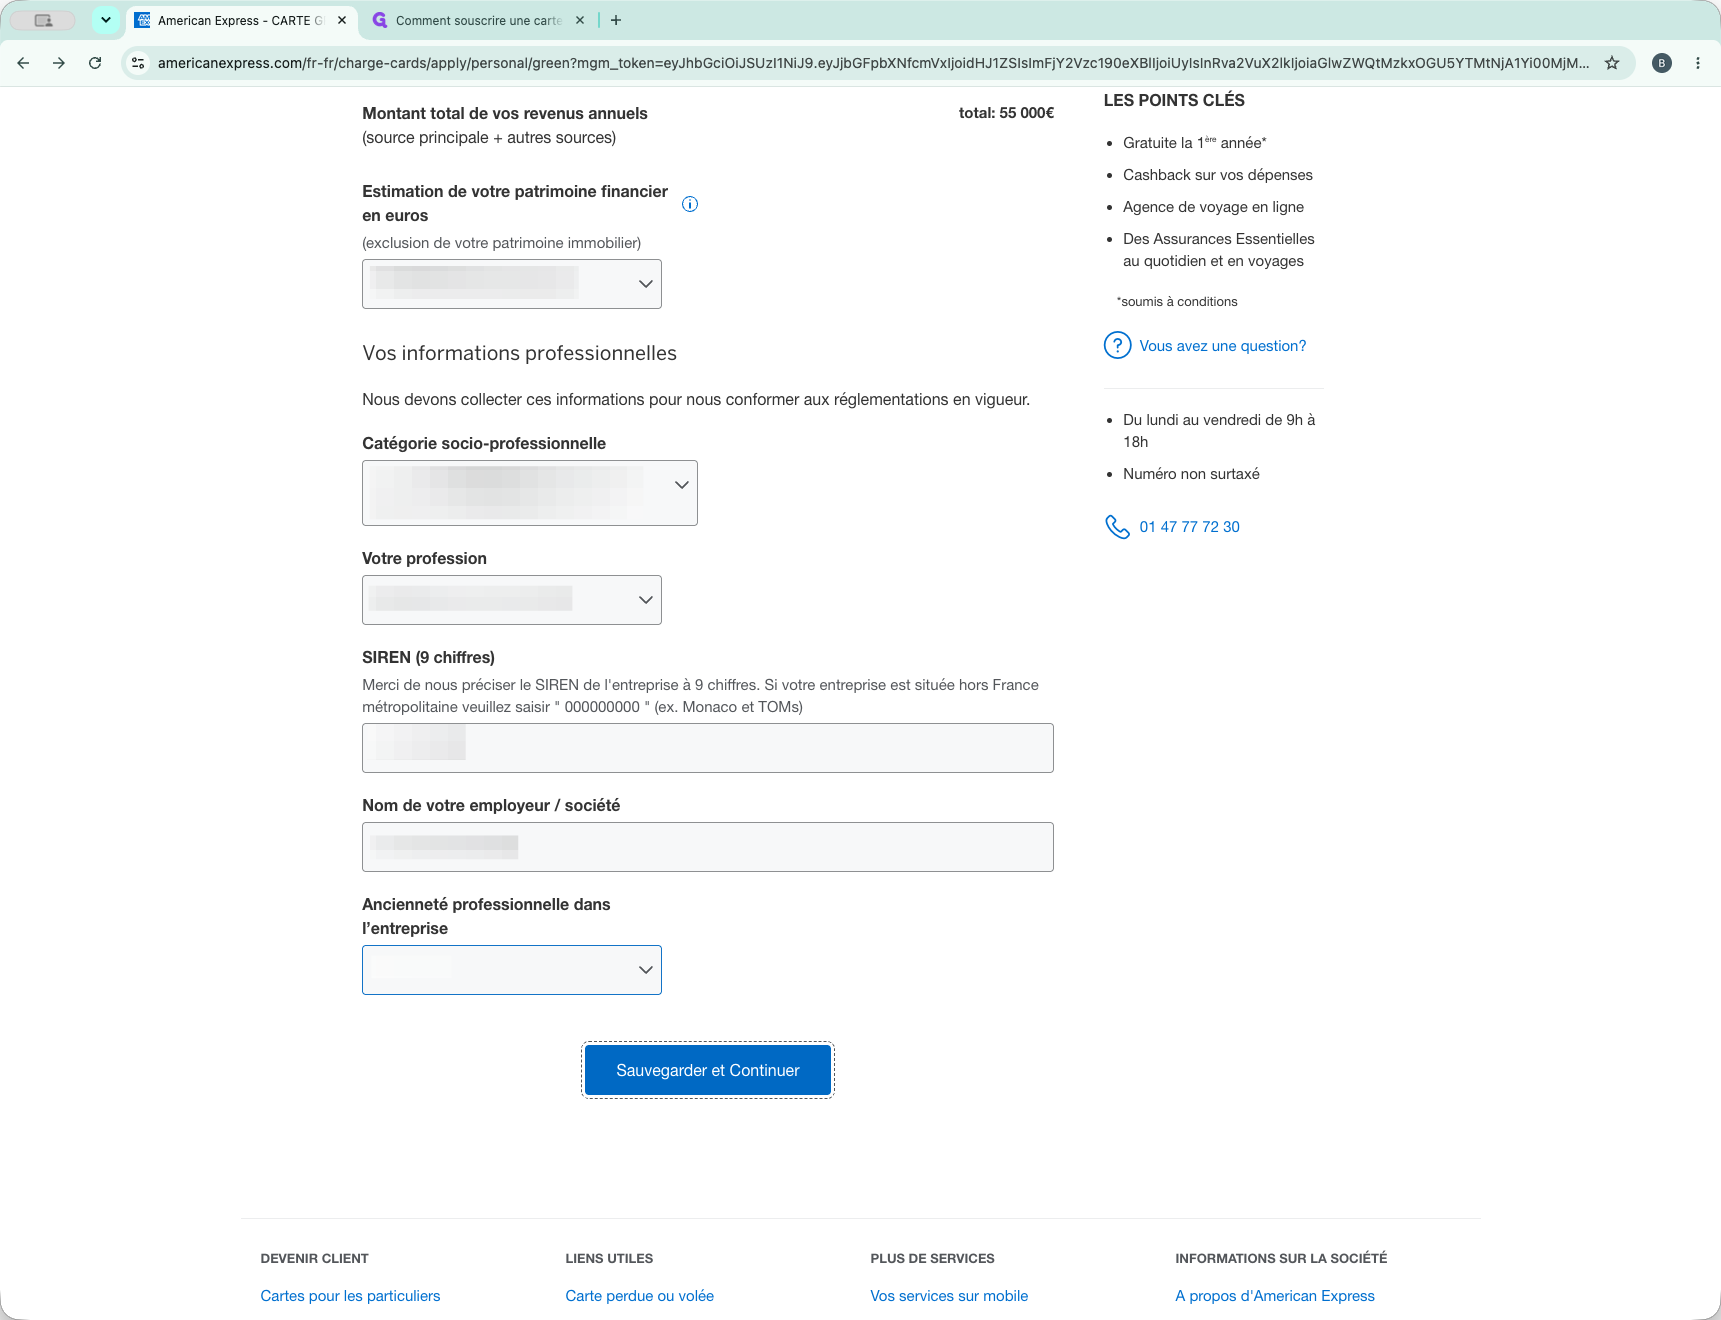Click the '*soumis à conditions' note
The height and width of the screenshot is (1320, 1721).
coord(1177,302)
